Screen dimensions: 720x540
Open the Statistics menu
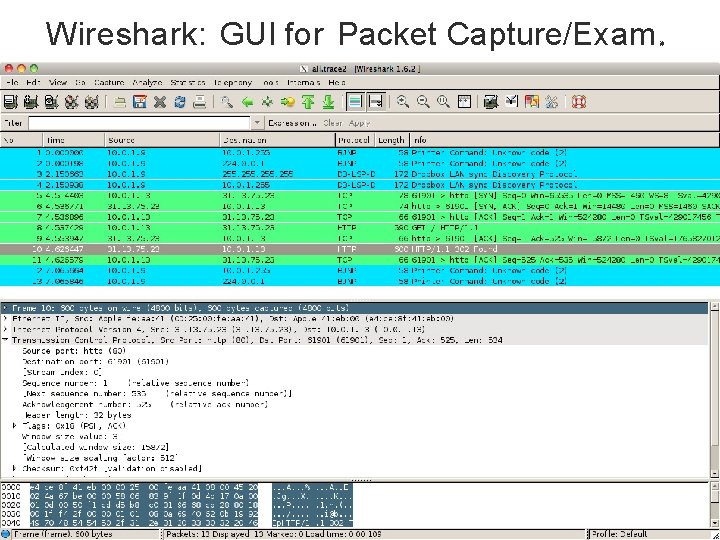pos(188,83)
